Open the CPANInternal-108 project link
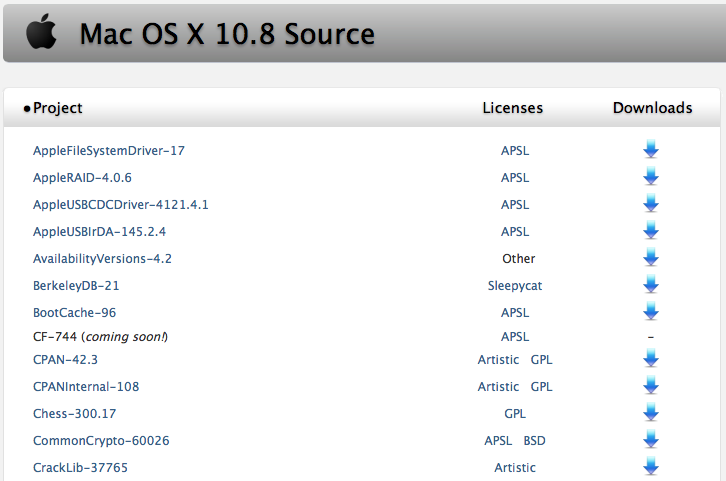The image size is (726, 481). 86,387
